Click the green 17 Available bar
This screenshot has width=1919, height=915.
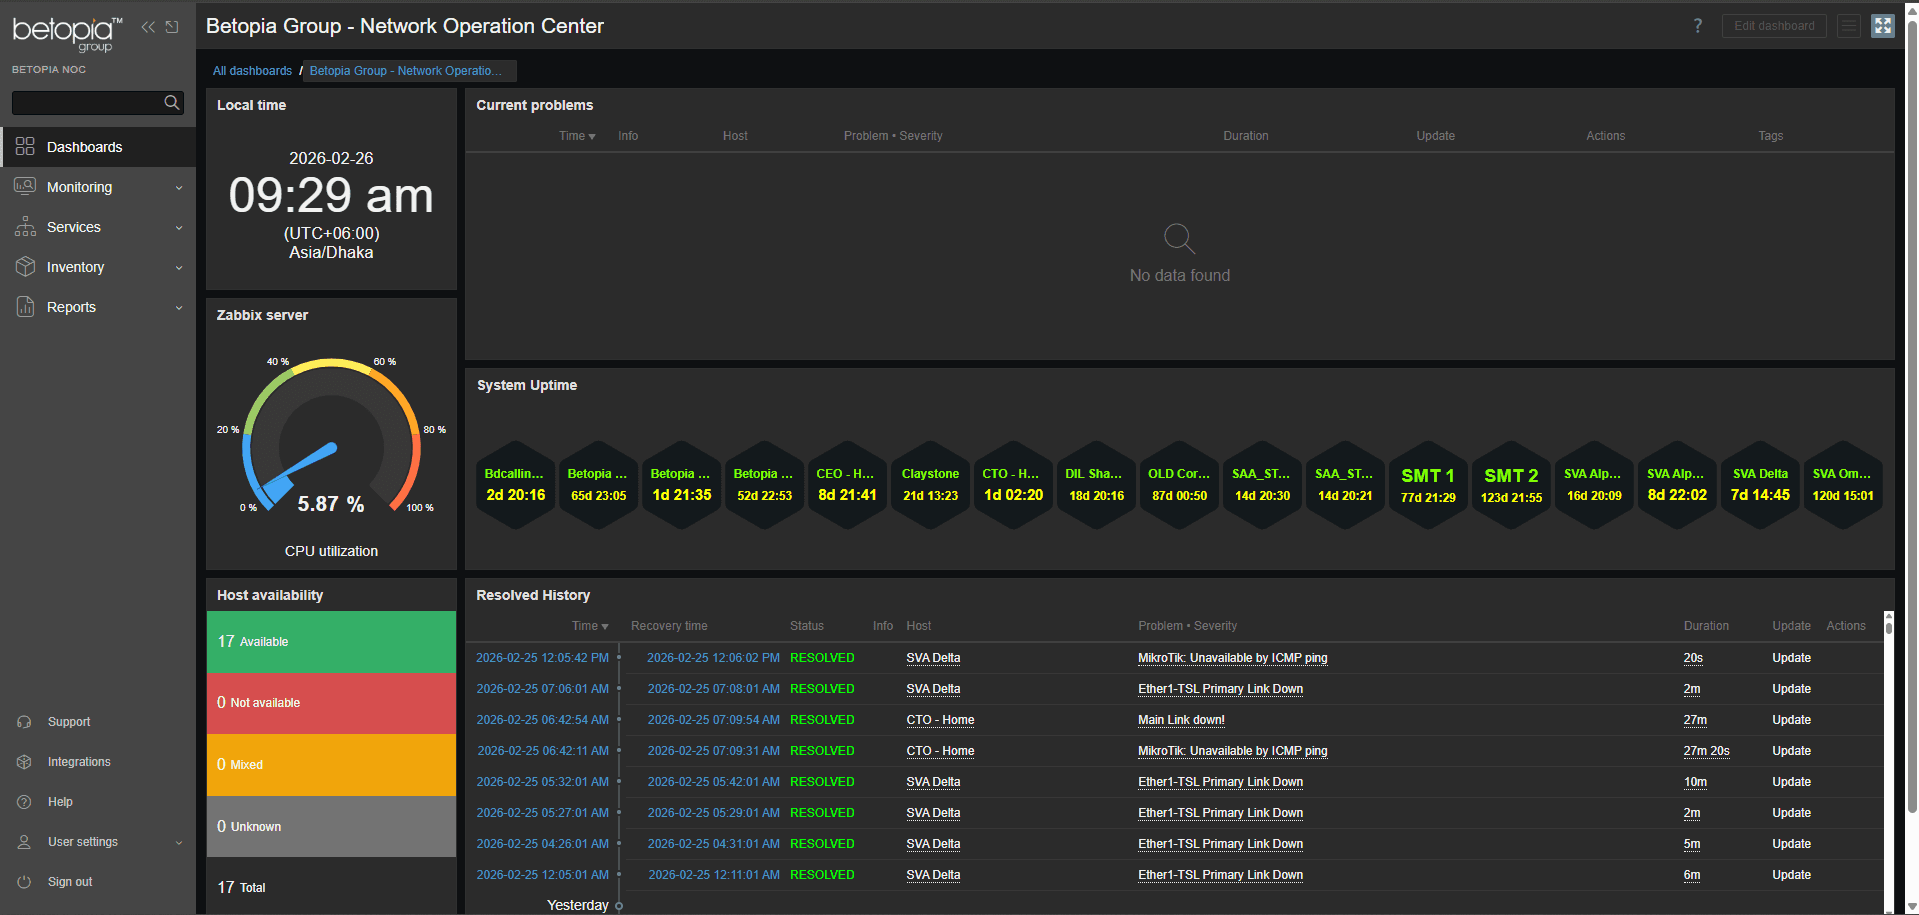(331, 642)
